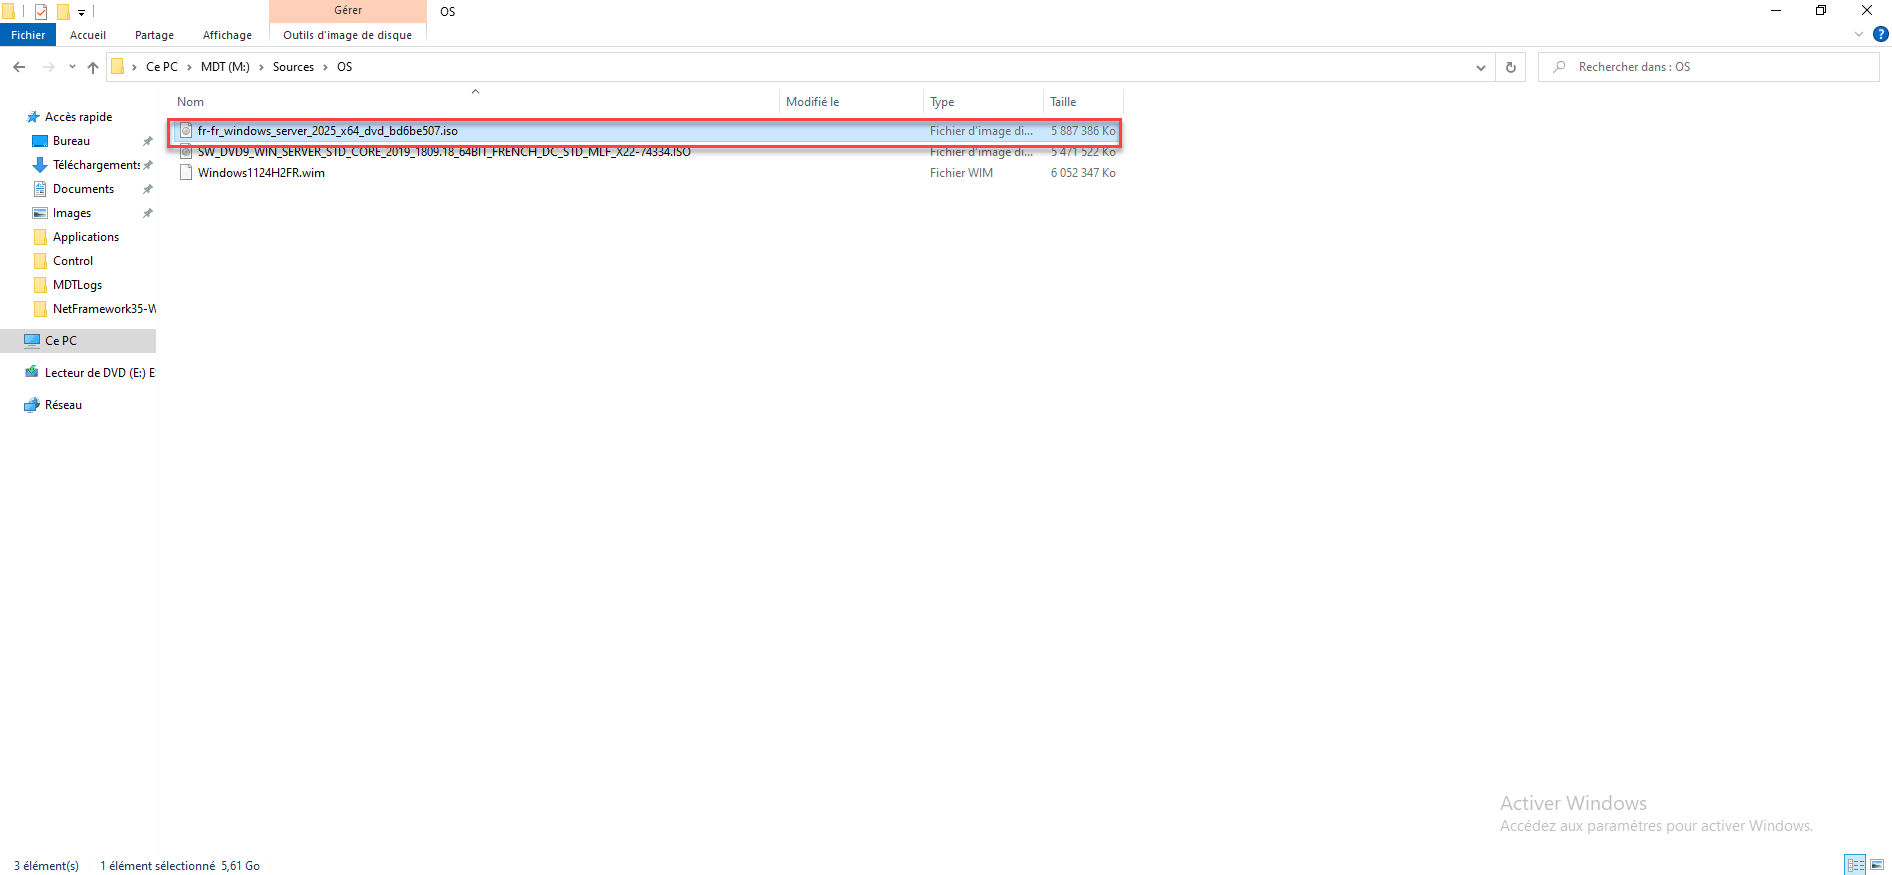Click the Properties quick access icon

pyautogui.click(x=41, y=12)
